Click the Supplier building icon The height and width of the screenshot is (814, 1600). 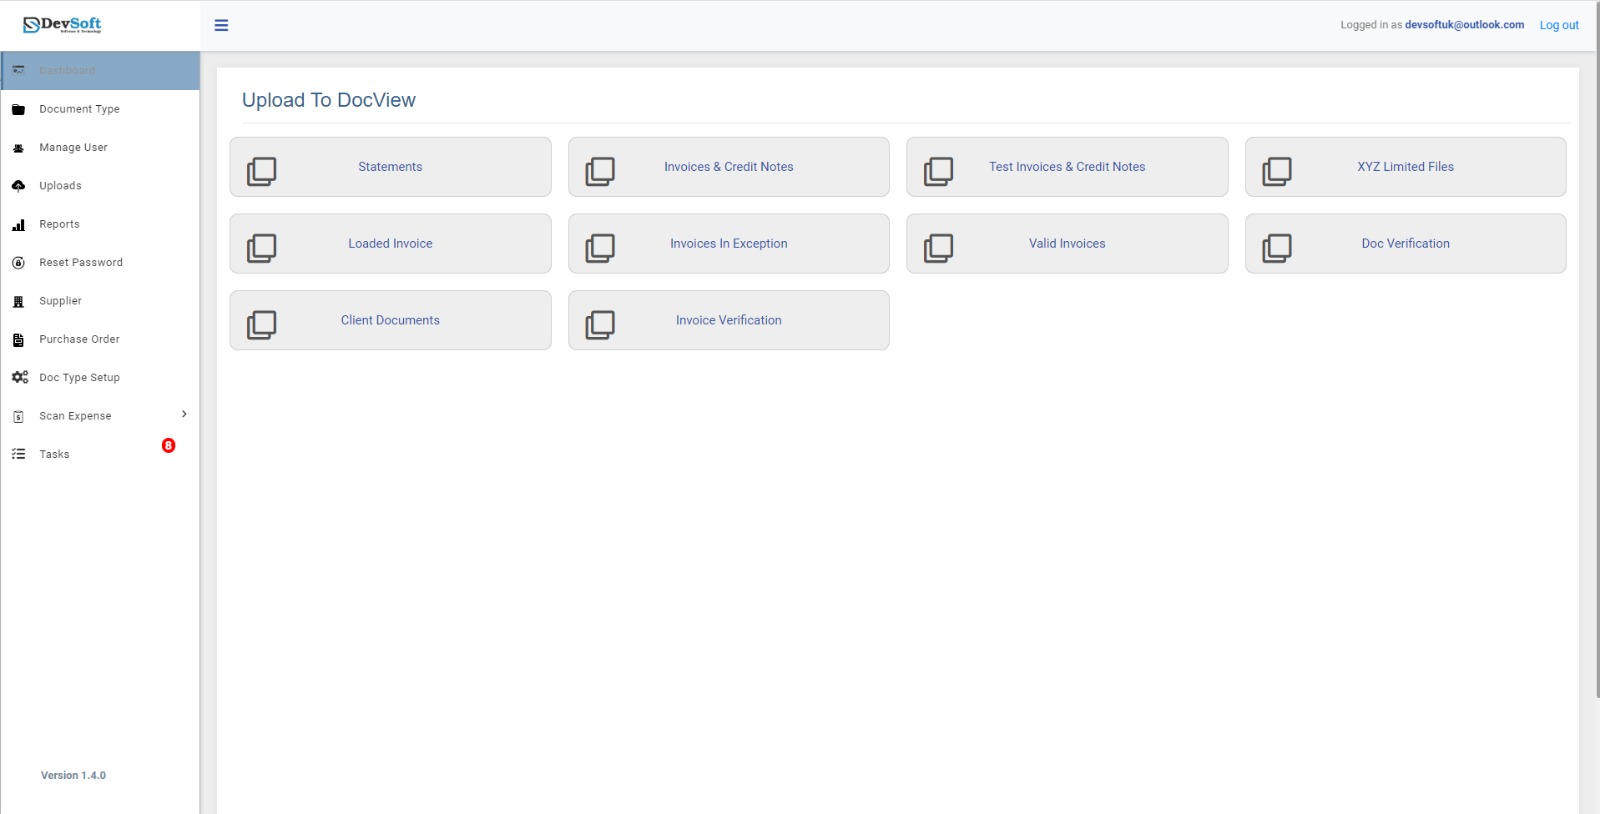coord(18,301)
